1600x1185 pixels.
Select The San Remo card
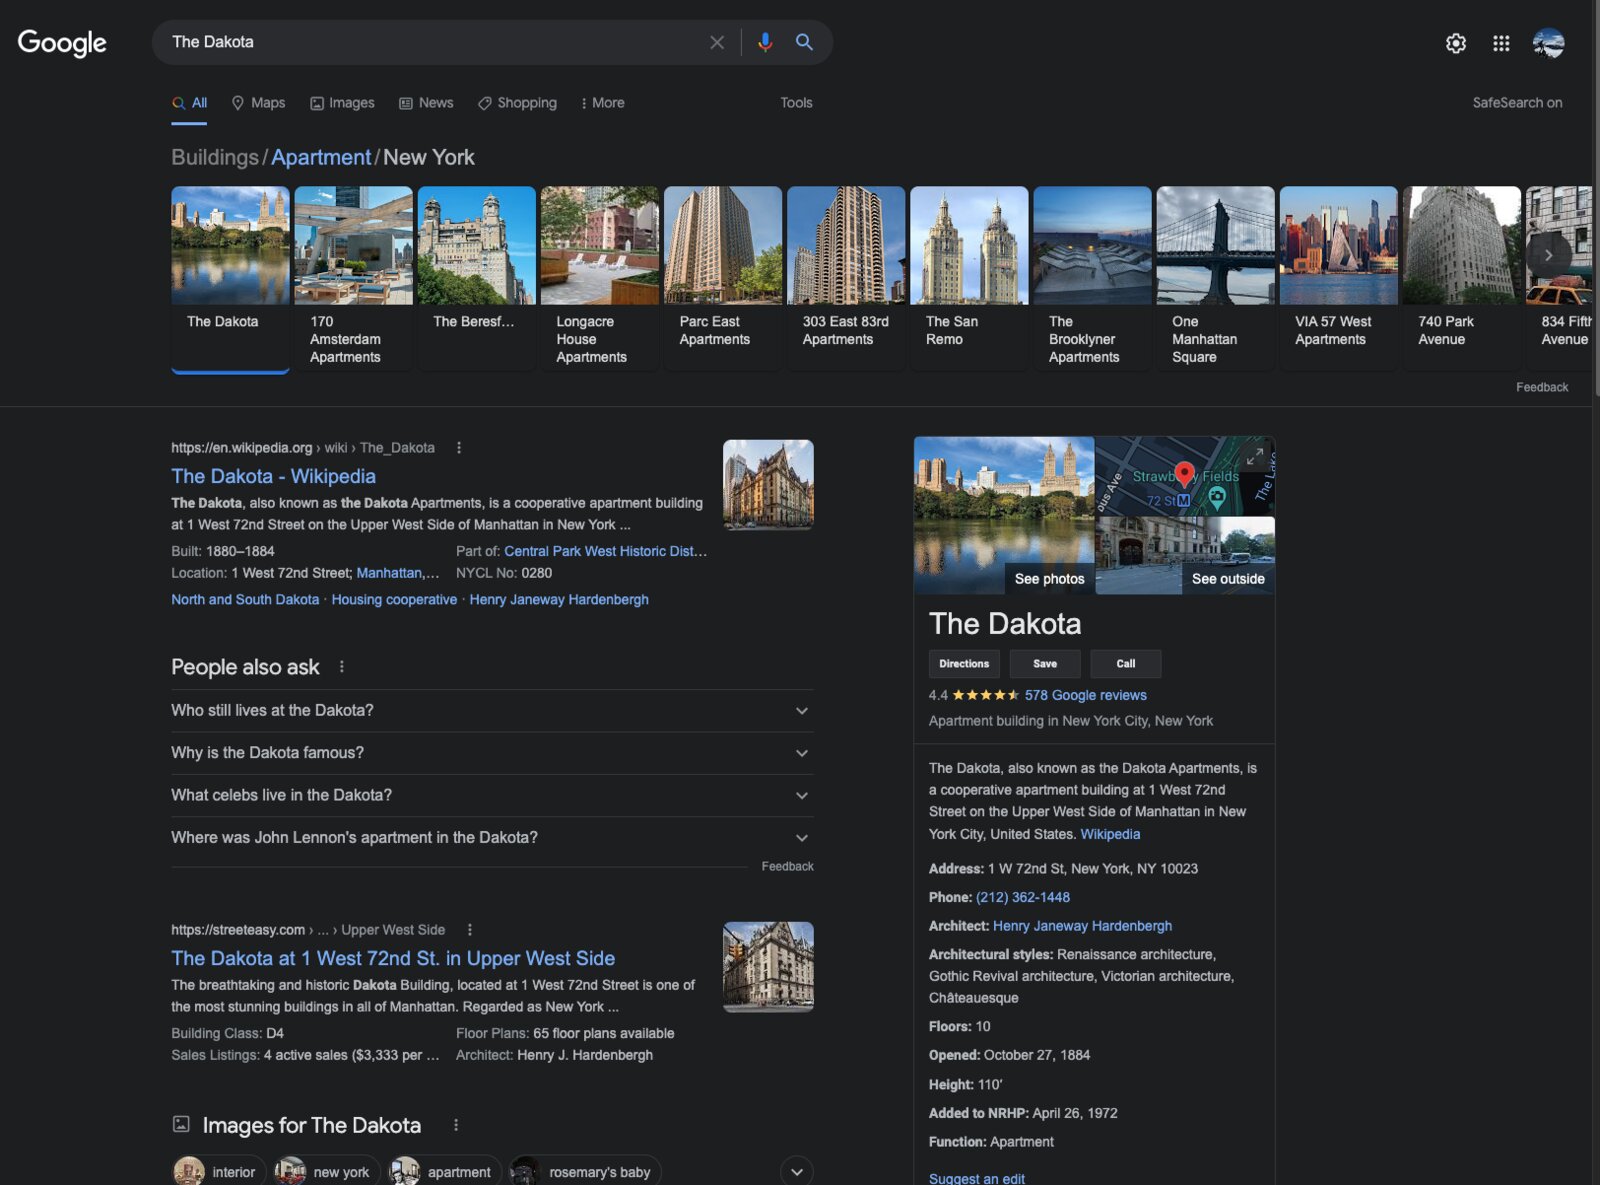tap(969, 279)
